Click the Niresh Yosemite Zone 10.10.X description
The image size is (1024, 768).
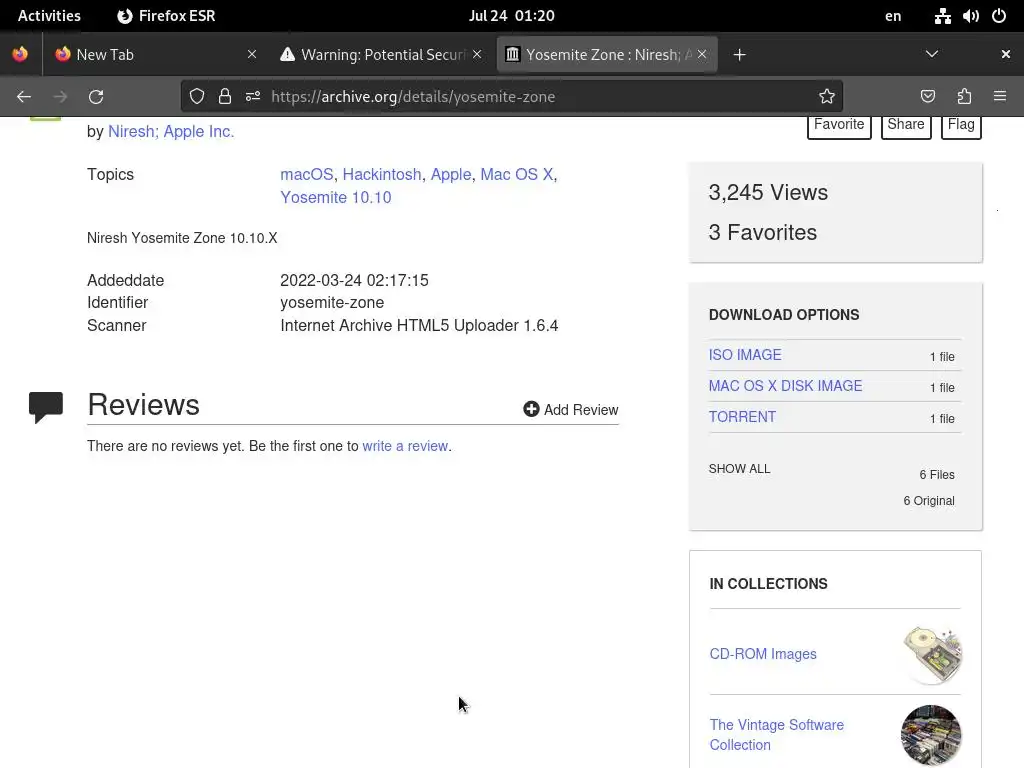(182, 238)
